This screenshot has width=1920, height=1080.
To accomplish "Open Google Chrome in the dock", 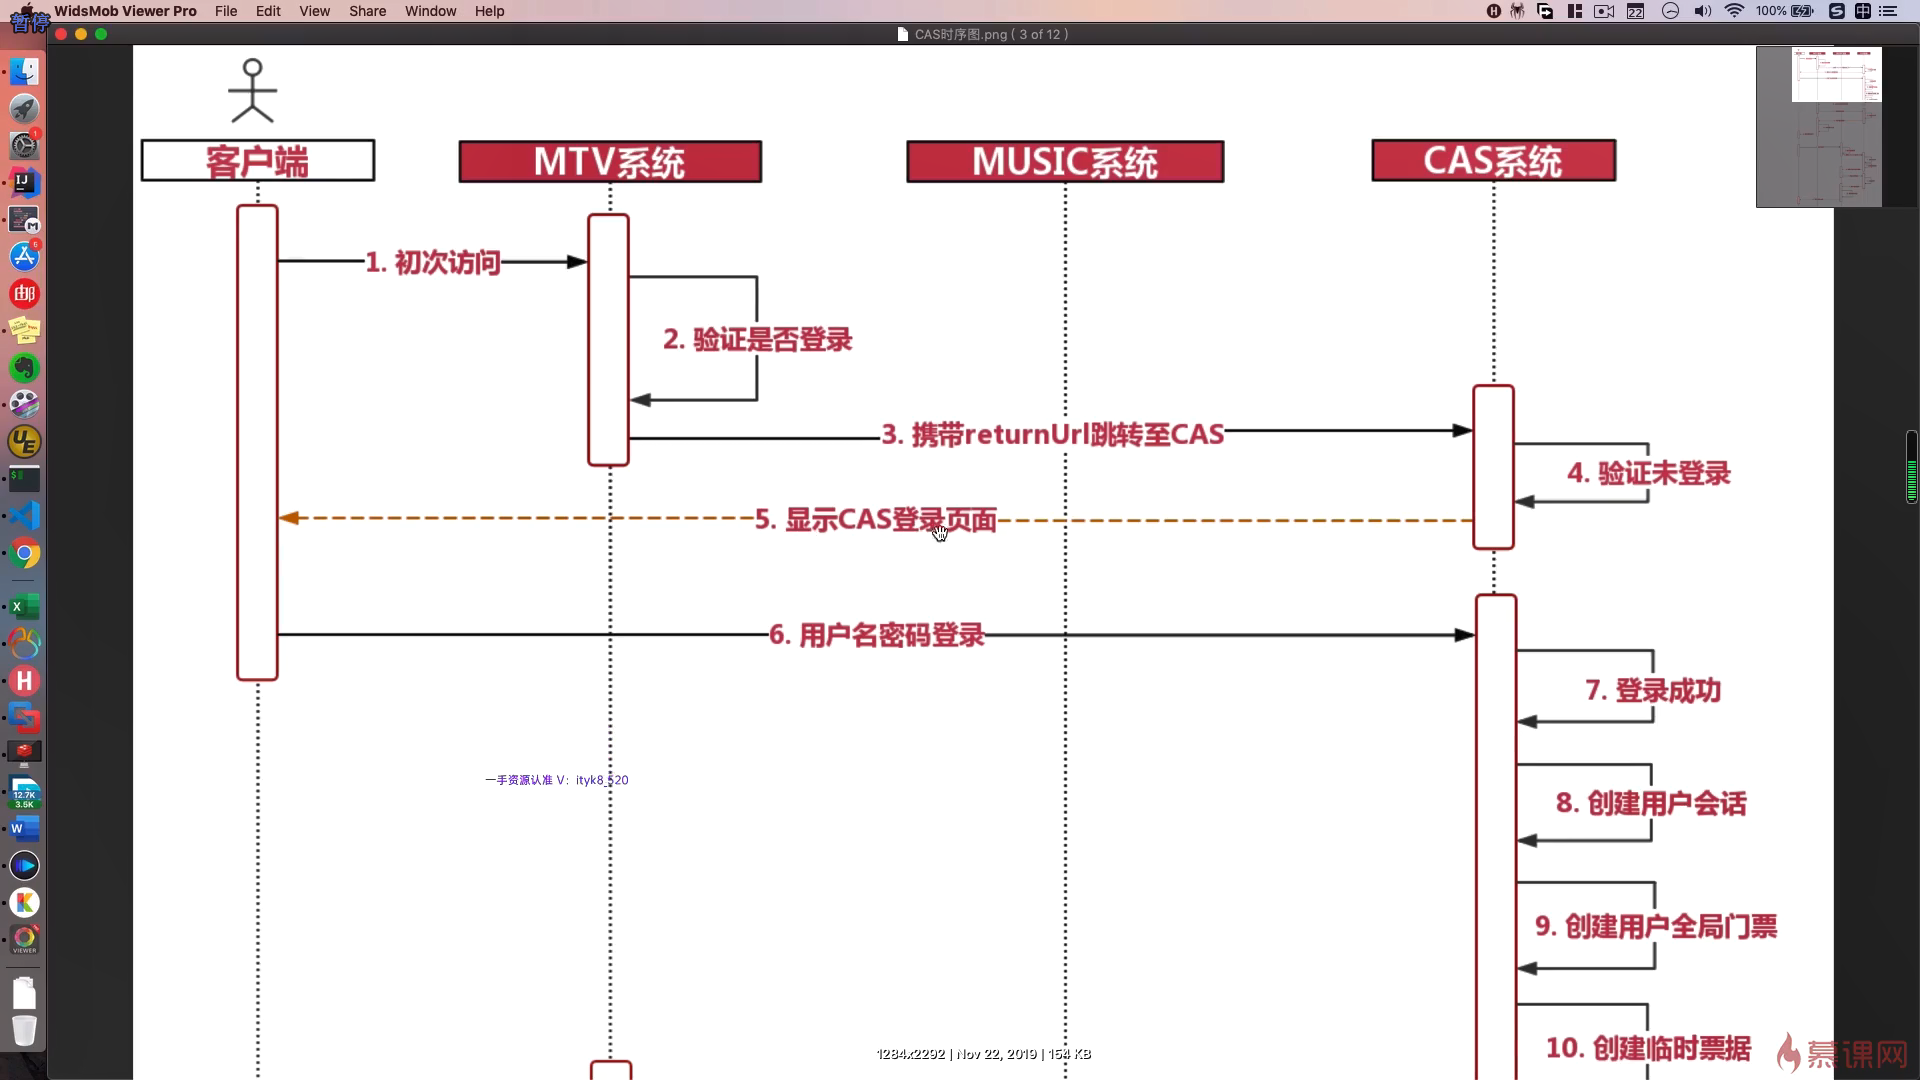I will 24,553.
